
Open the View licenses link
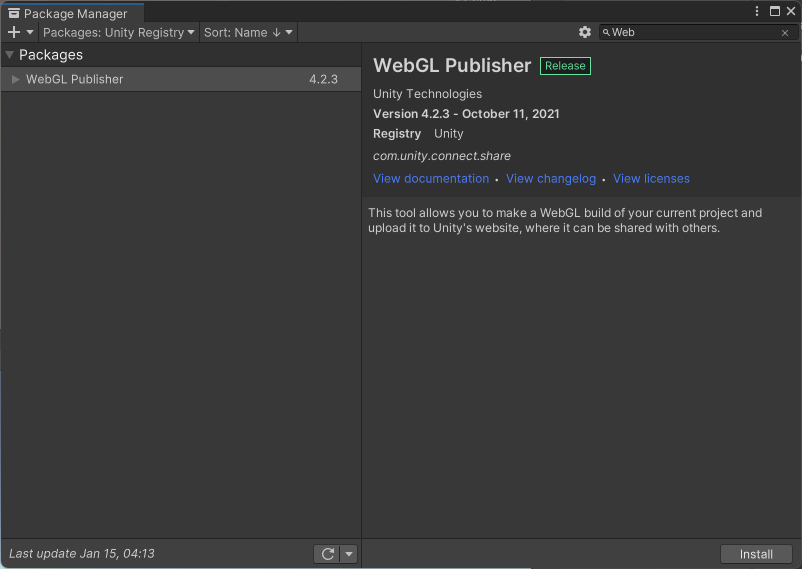651,179
